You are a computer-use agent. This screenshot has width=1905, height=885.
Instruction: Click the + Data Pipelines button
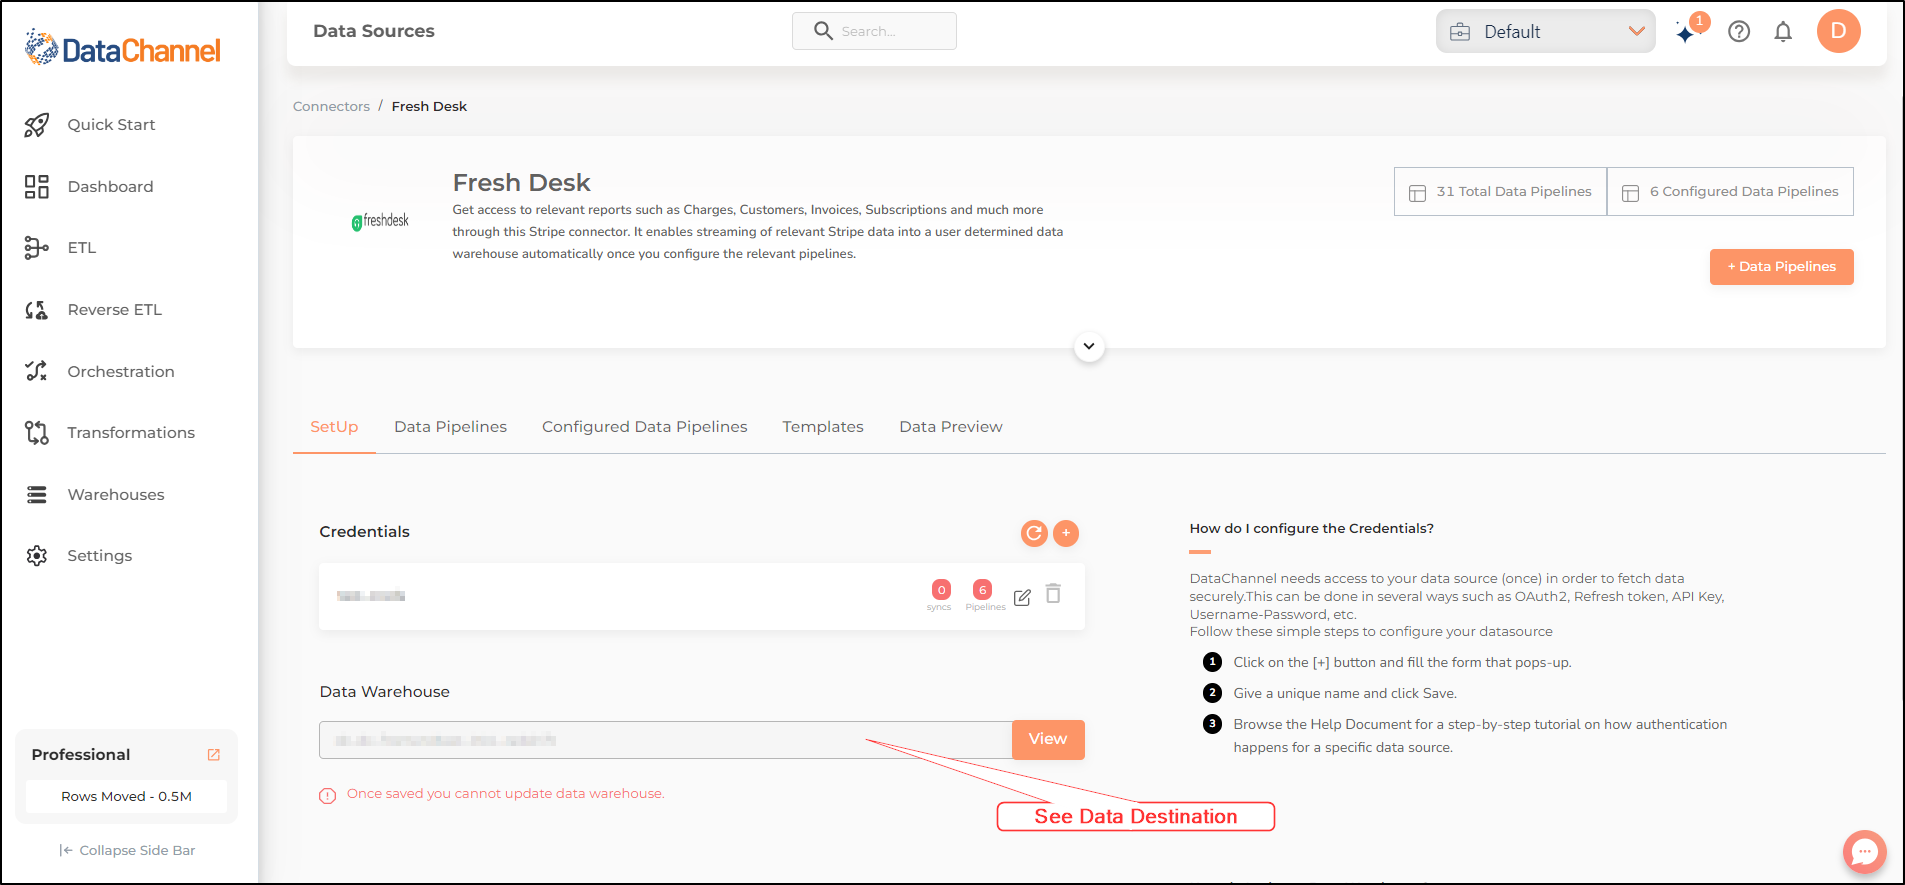[1782, 267]
